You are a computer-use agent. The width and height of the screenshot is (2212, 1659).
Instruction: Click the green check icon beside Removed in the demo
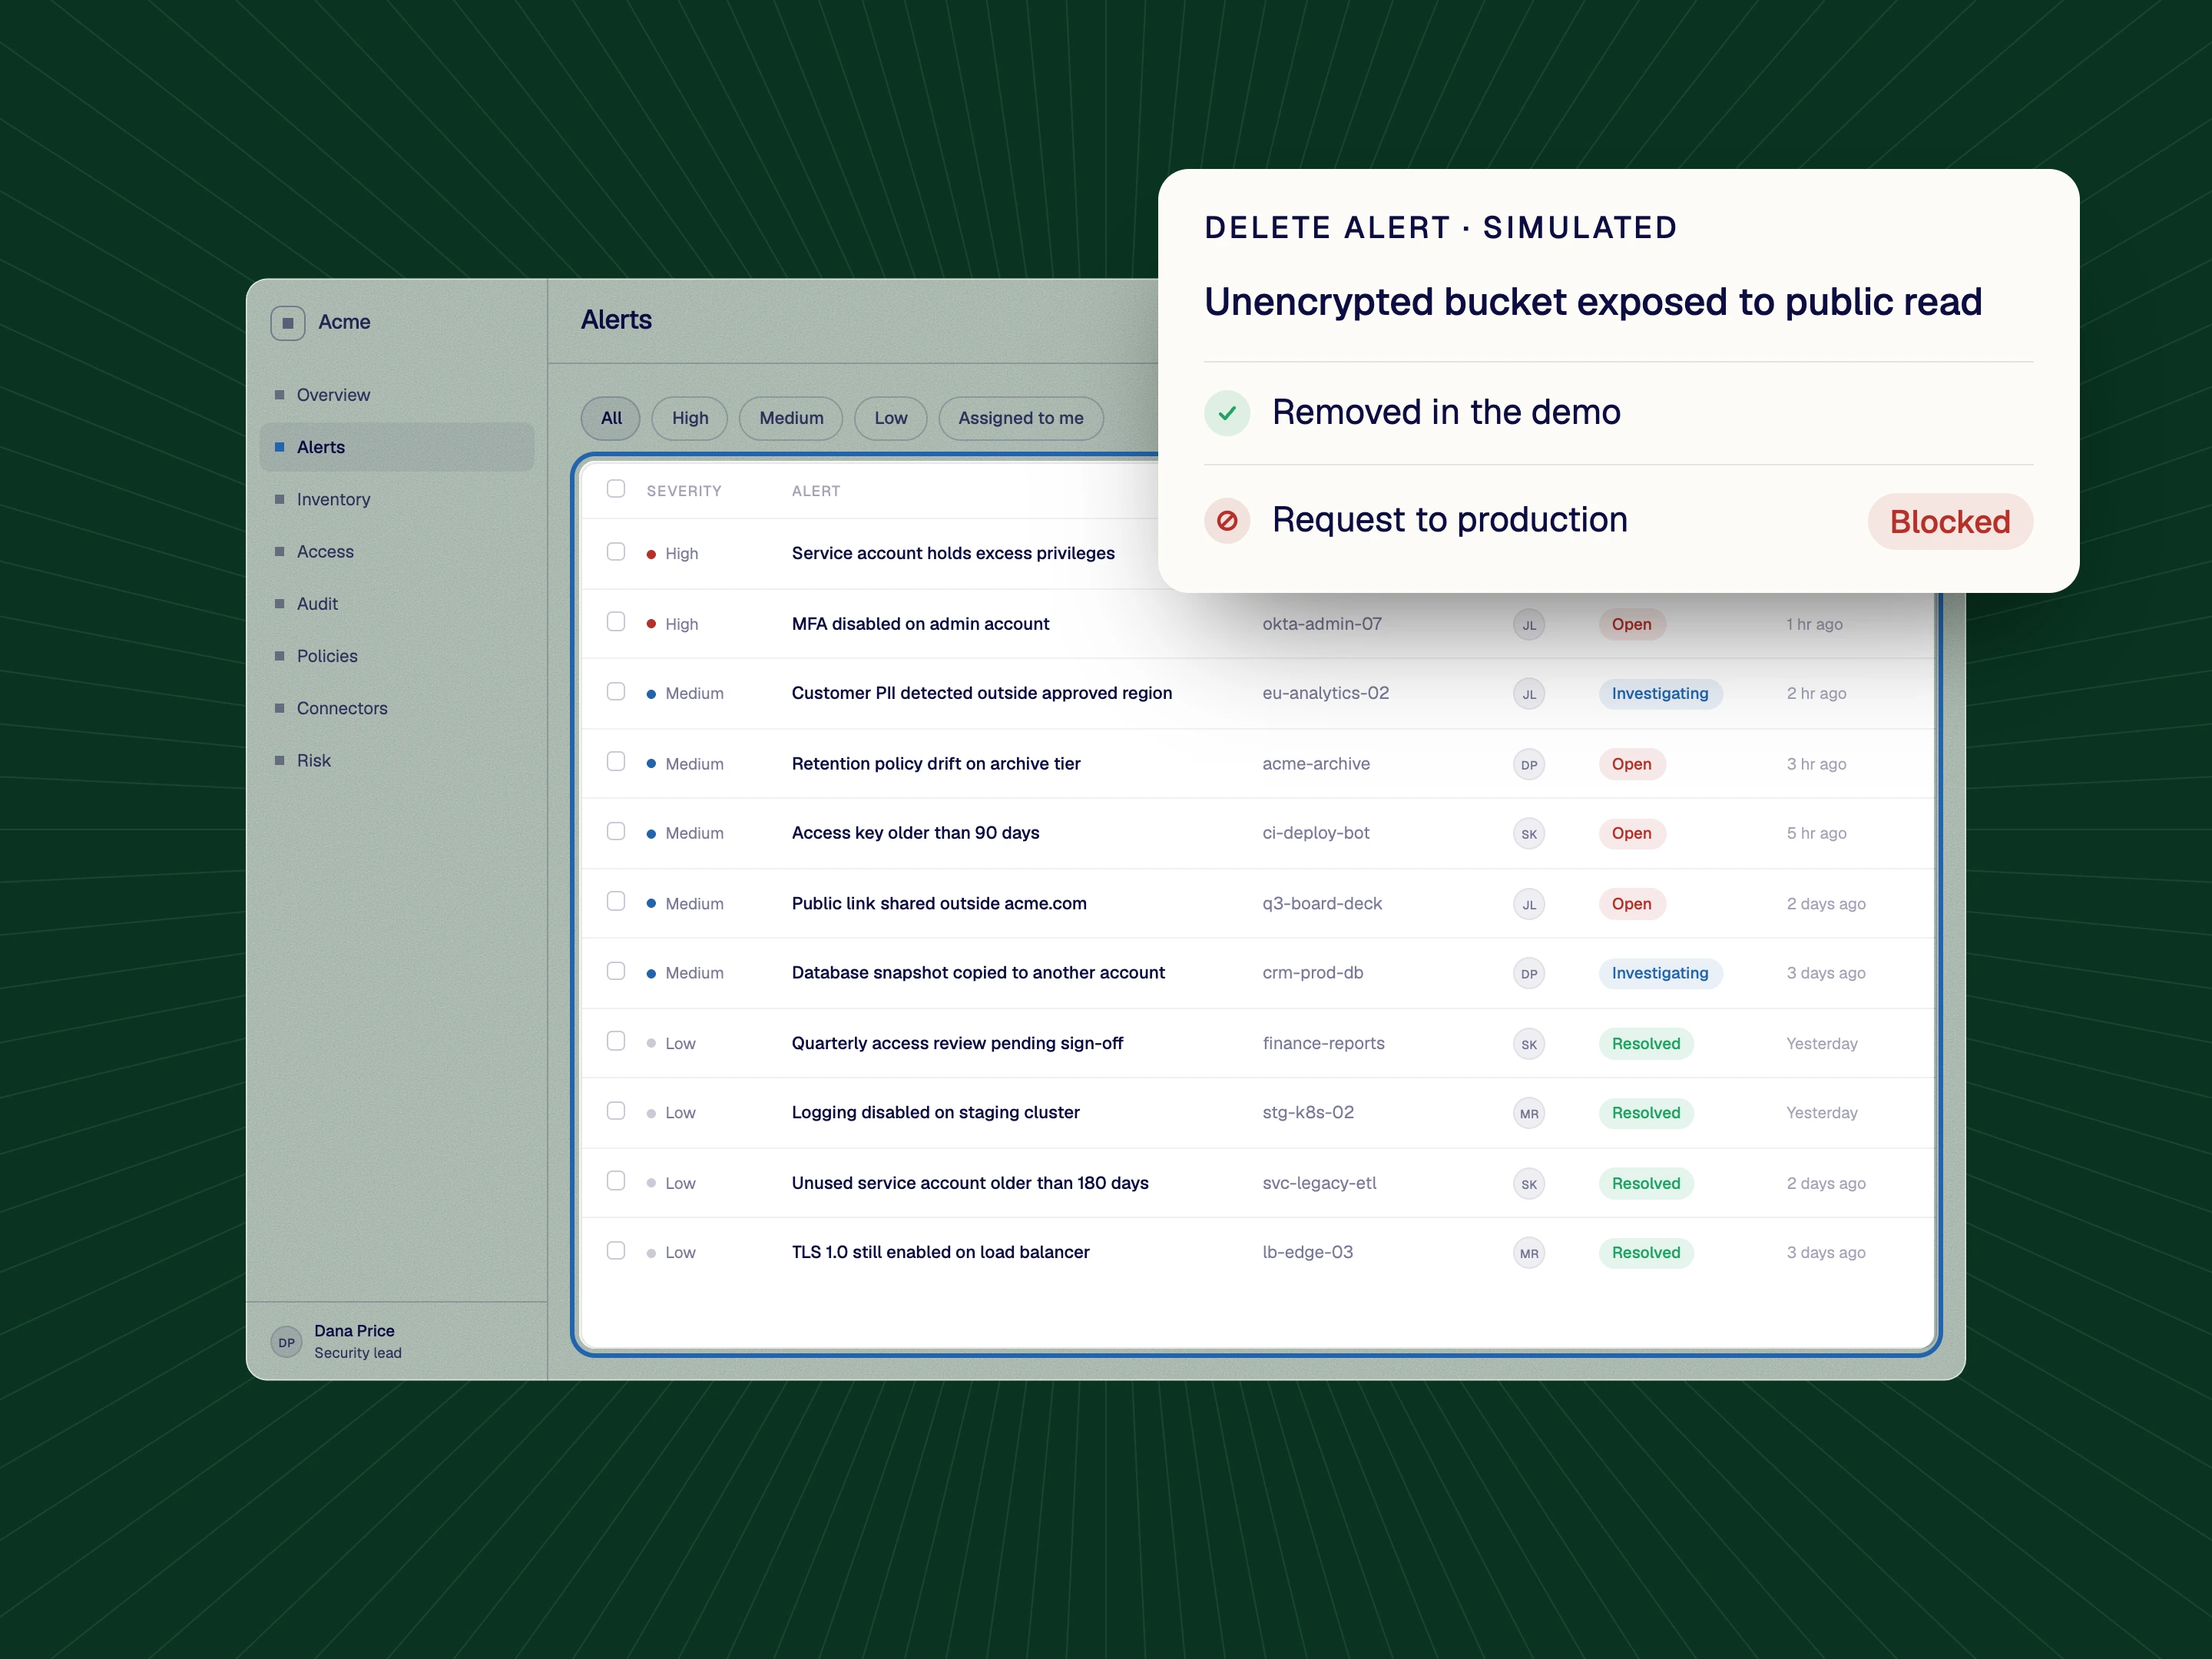click(1227, 413)
